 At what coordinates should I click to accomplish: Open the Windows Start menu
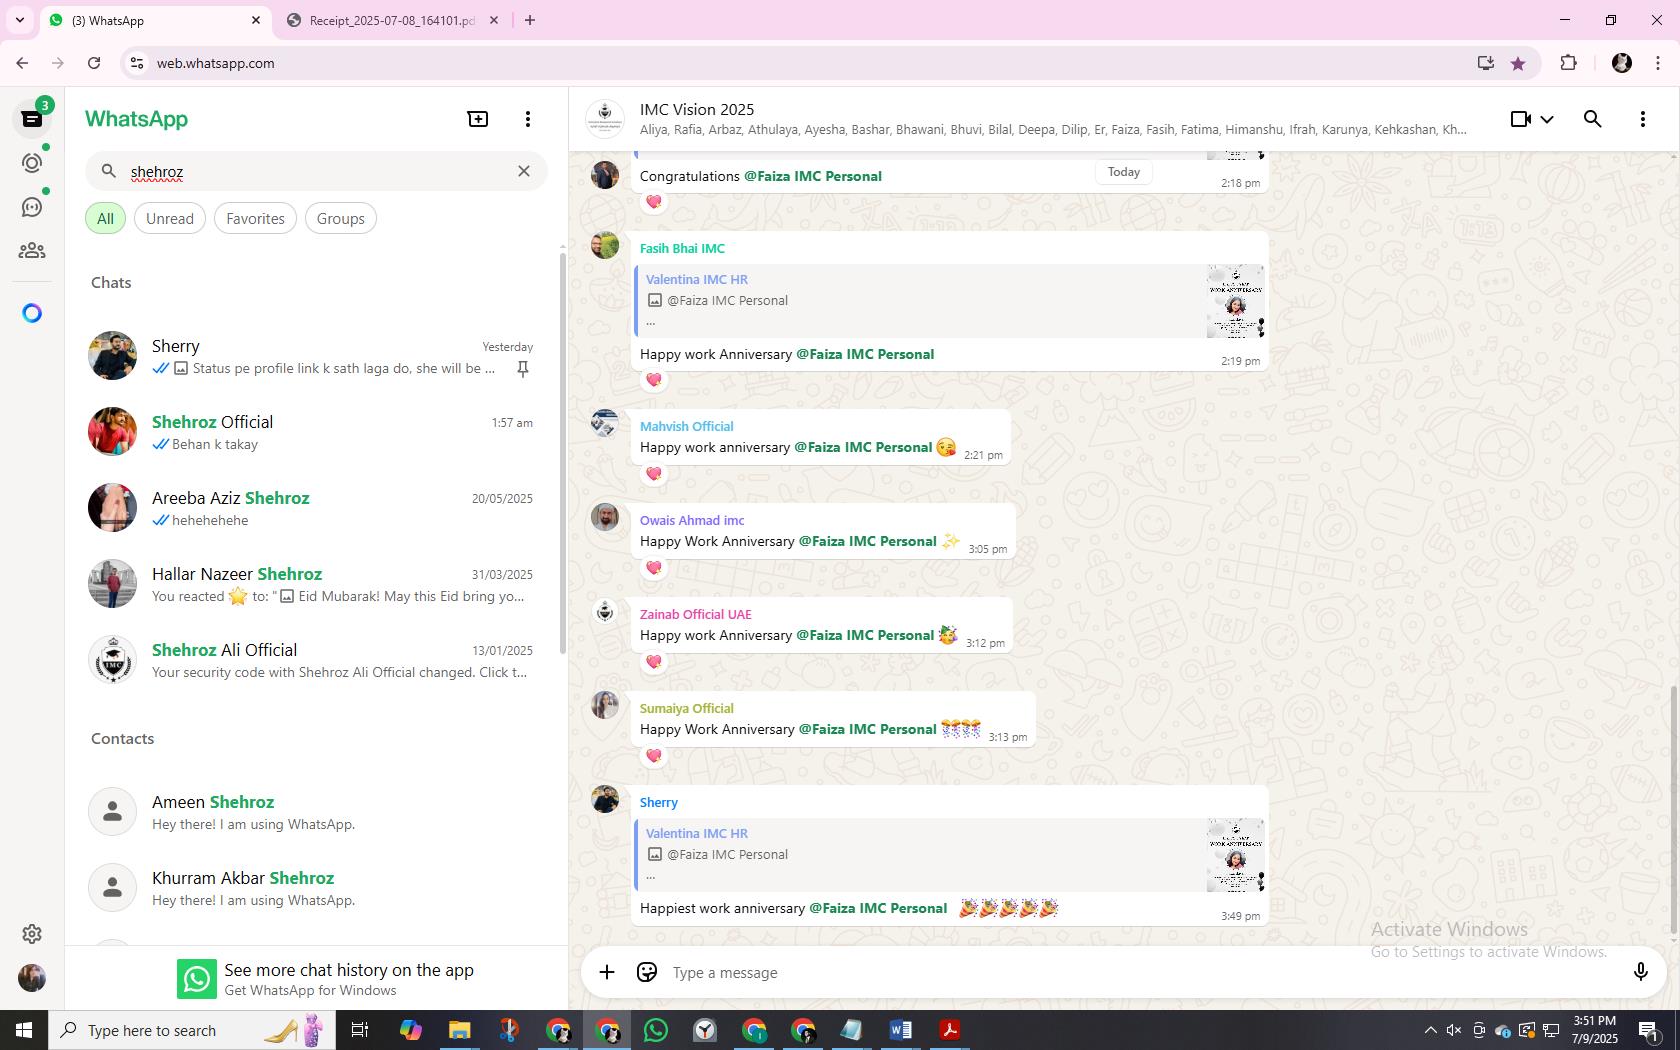(24, 1030)
